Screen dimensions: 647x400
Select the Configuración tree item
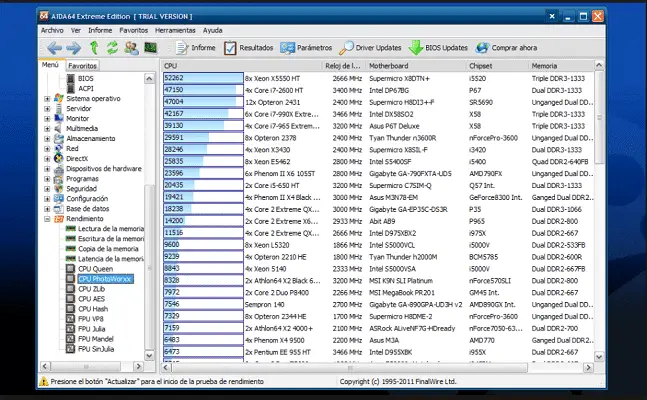pos(87,199)
